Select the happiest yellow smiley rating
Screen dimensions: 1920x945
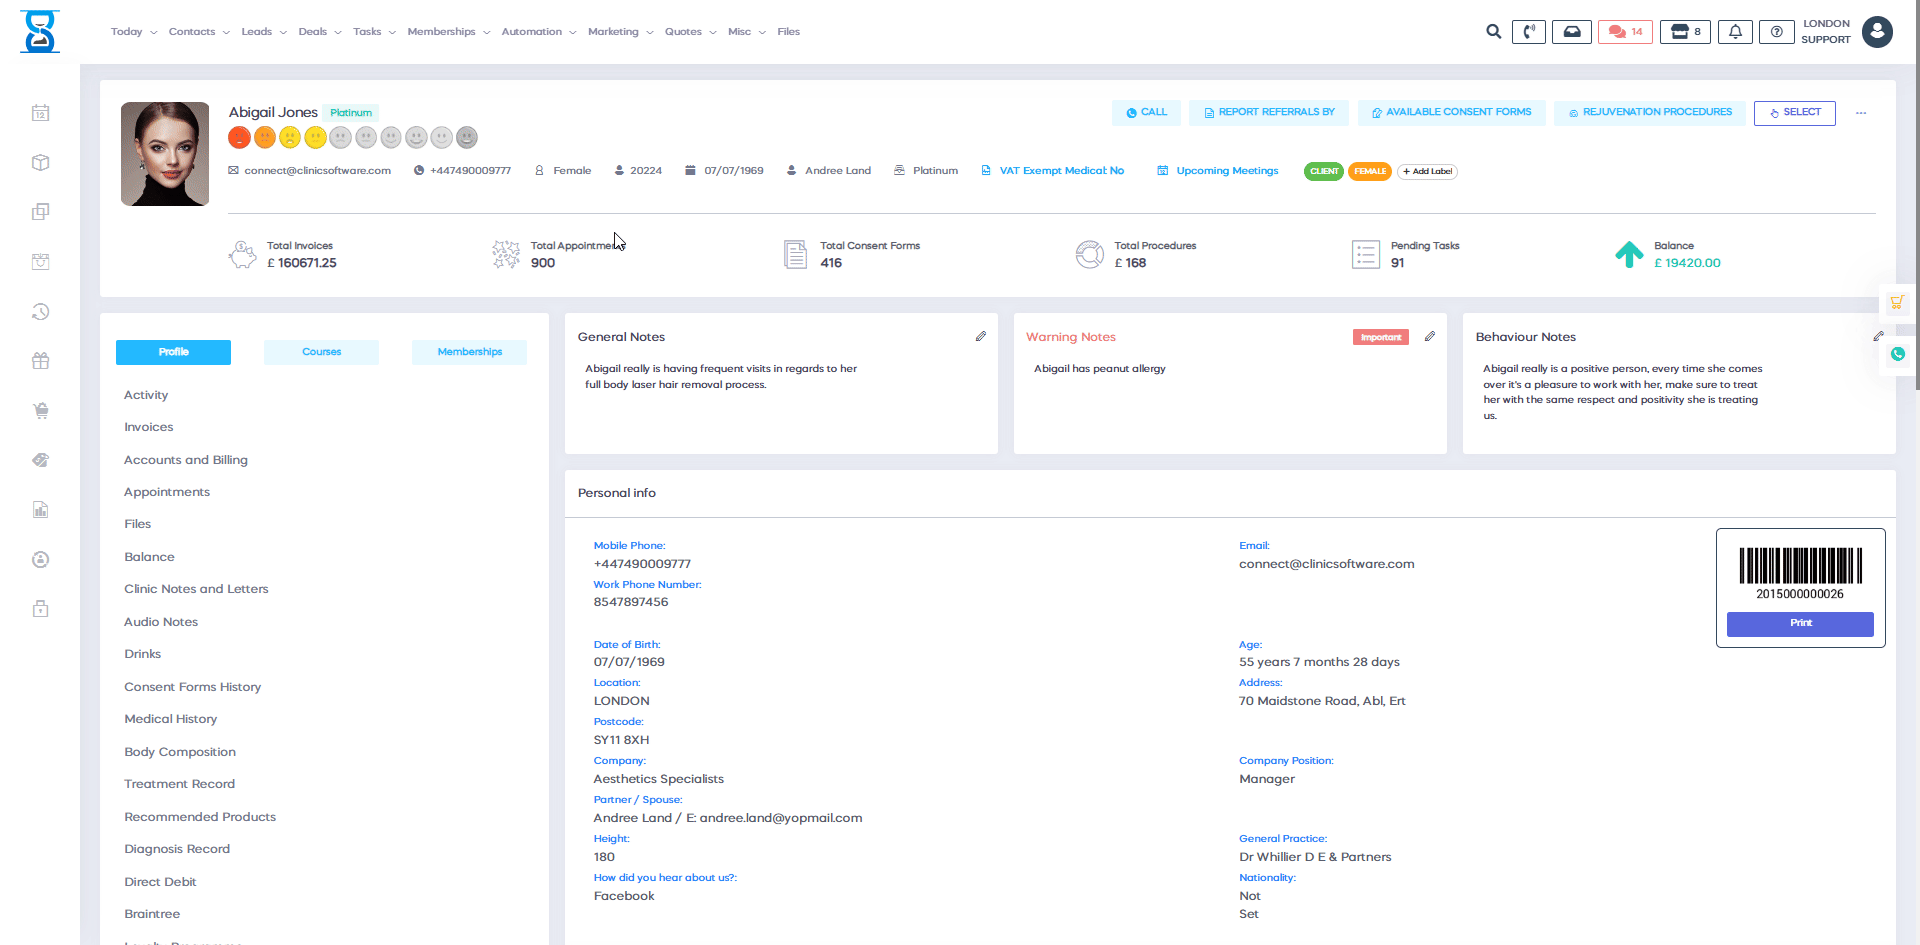point(315,137)
